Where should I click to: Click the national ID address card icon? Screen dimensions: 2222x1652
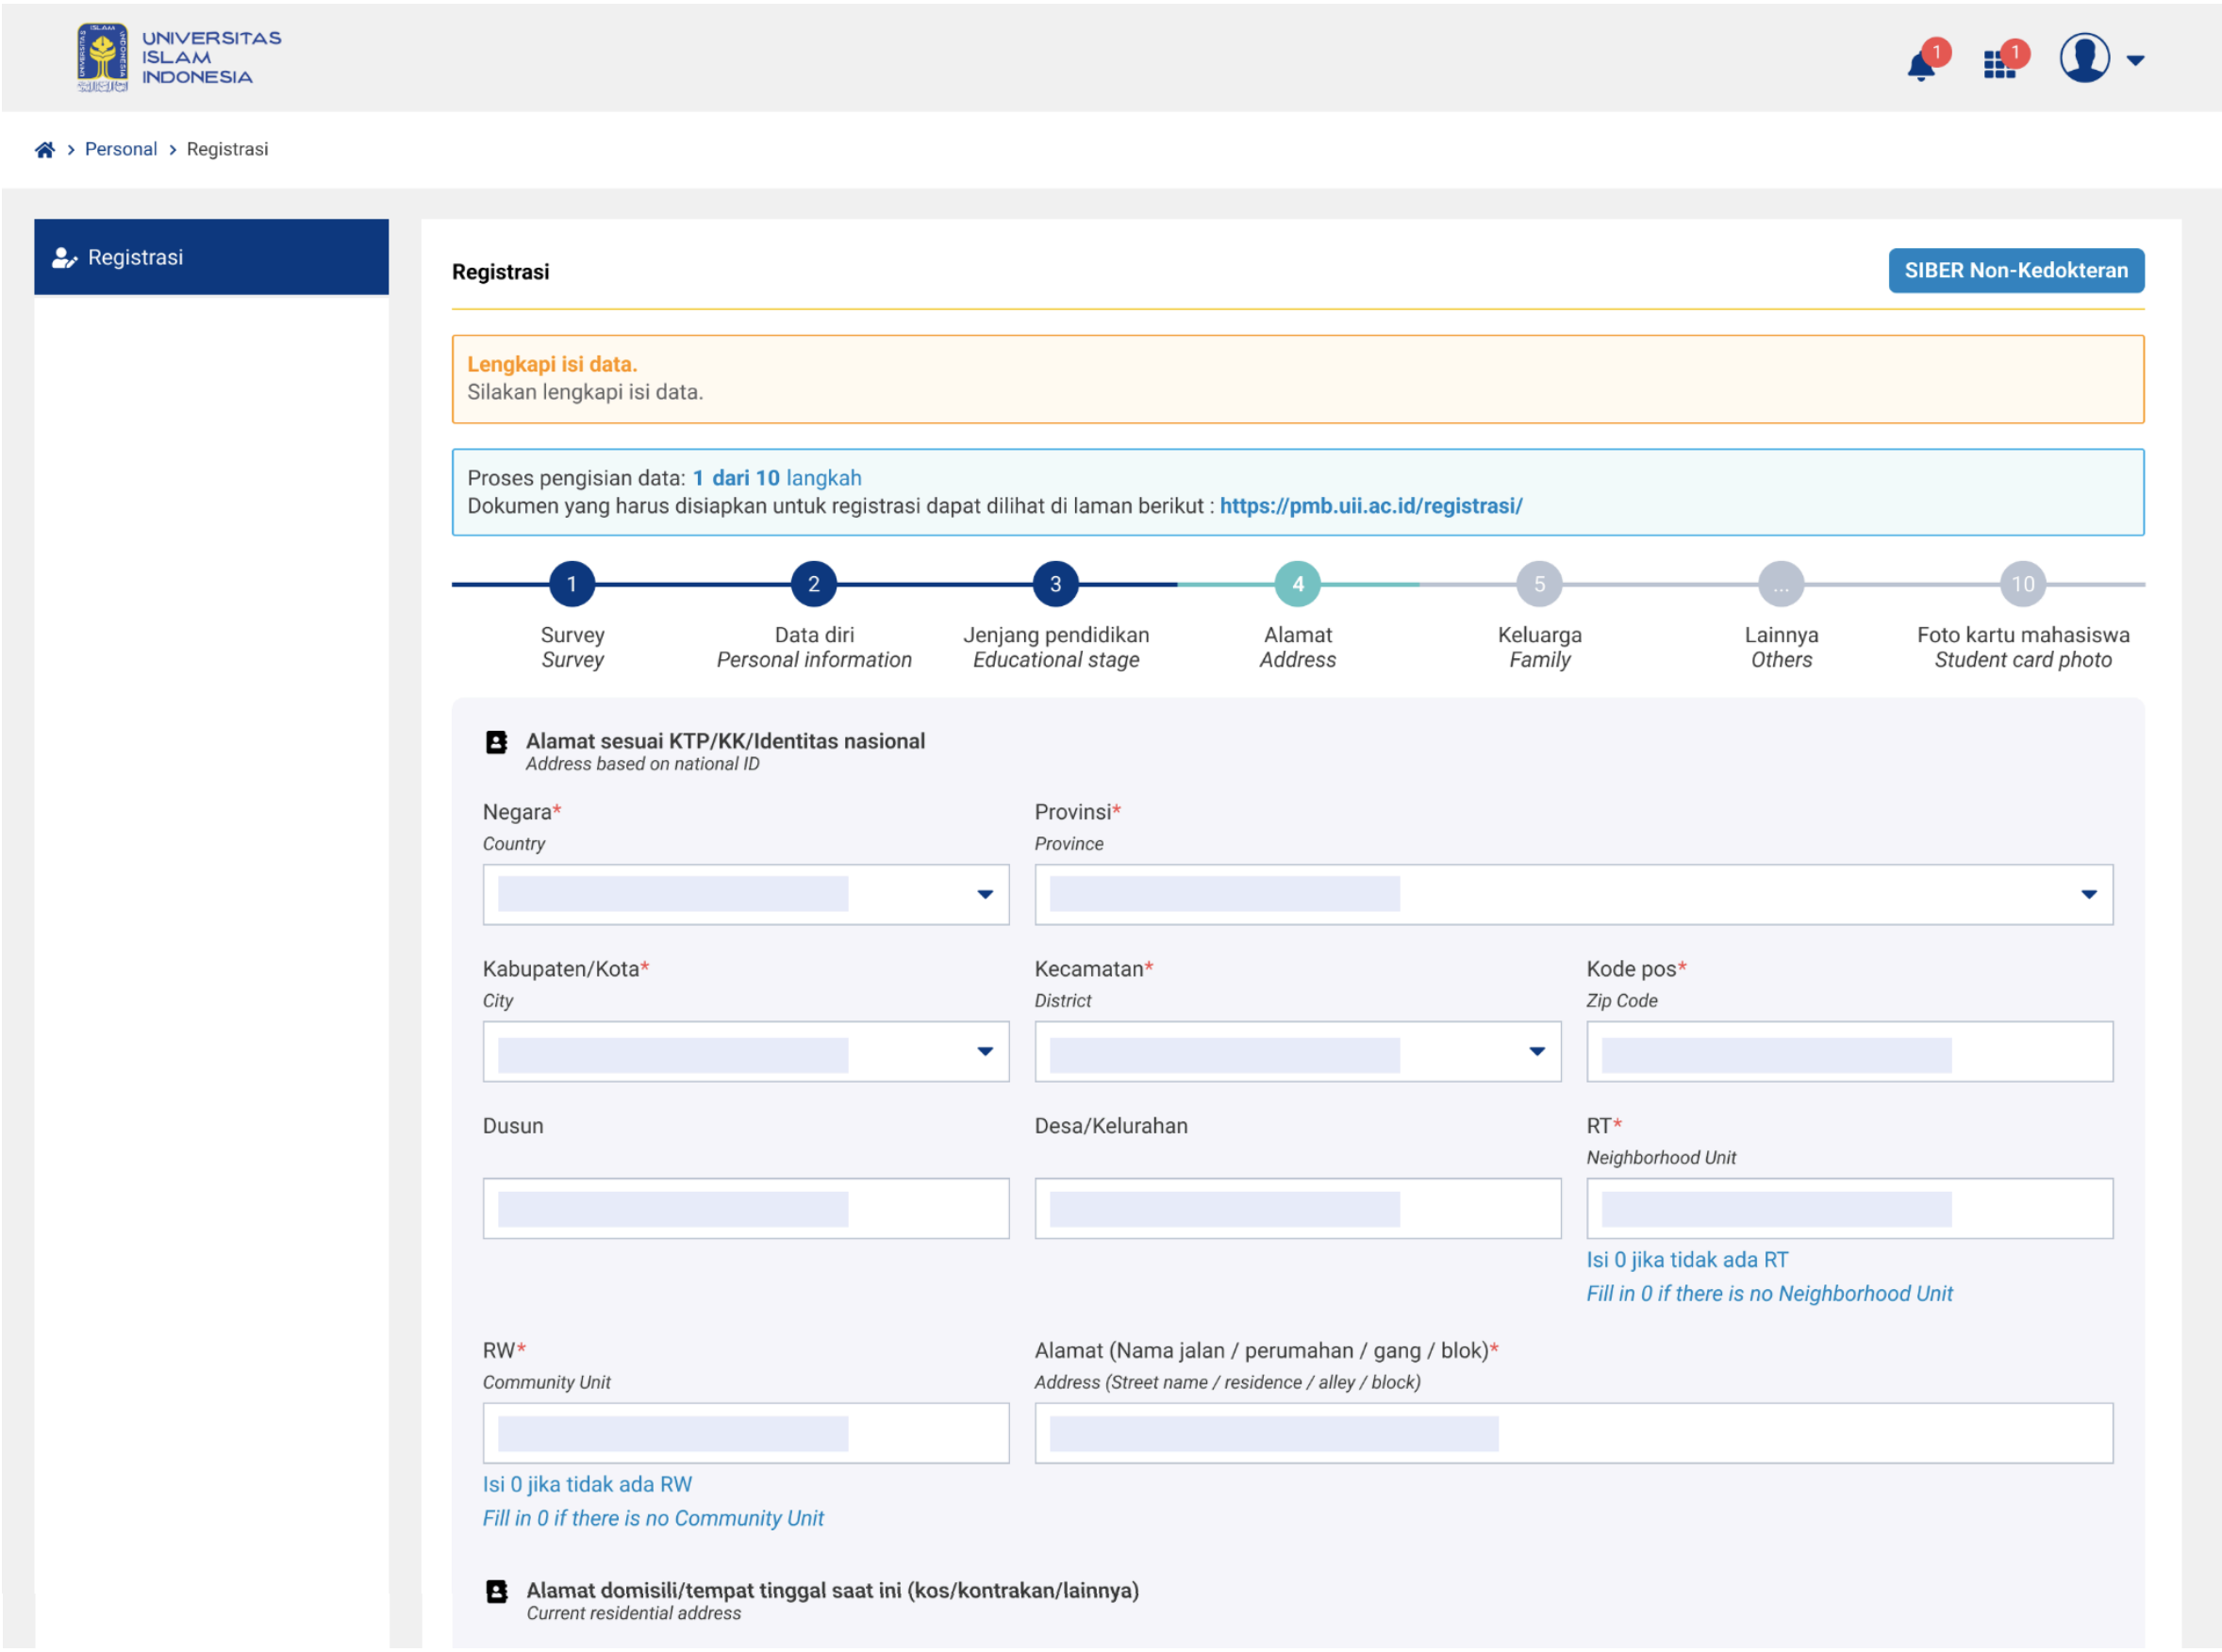click(496, 742)
